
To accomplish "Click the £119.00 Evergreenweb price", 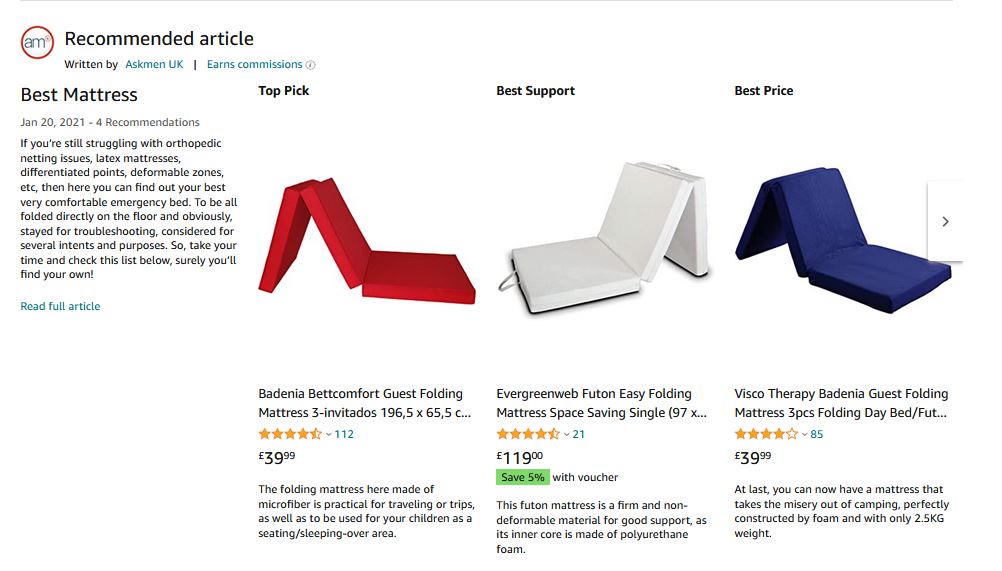I will pos(520,457).
